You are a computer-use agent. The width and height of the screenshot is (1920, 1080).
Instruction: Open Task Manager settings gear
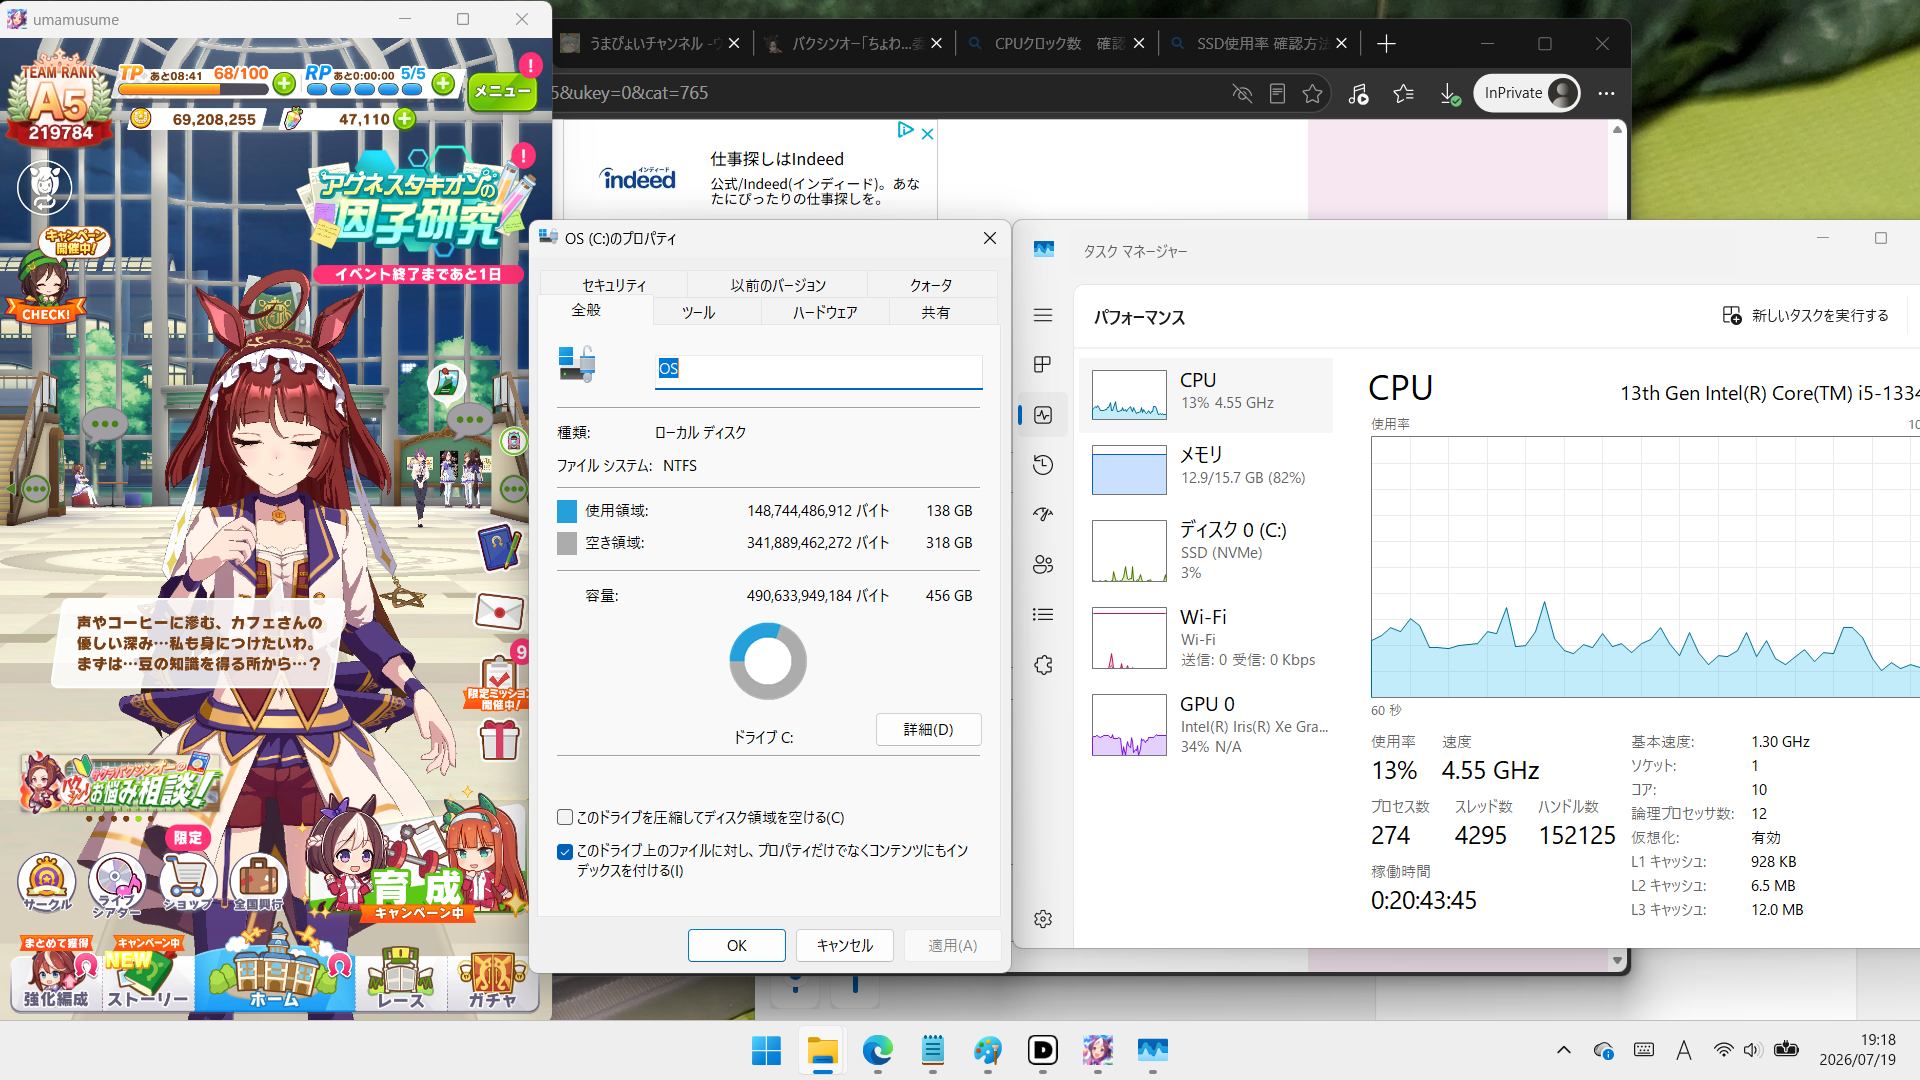1043,919
